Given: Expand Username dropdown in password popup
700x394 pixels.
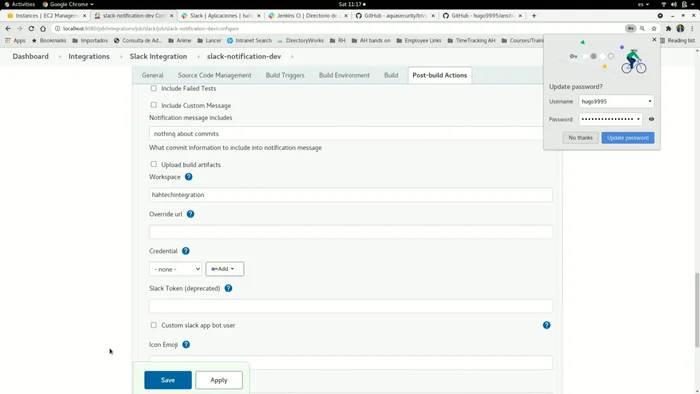Looking at the screenshot, I should tap(650, 102).
